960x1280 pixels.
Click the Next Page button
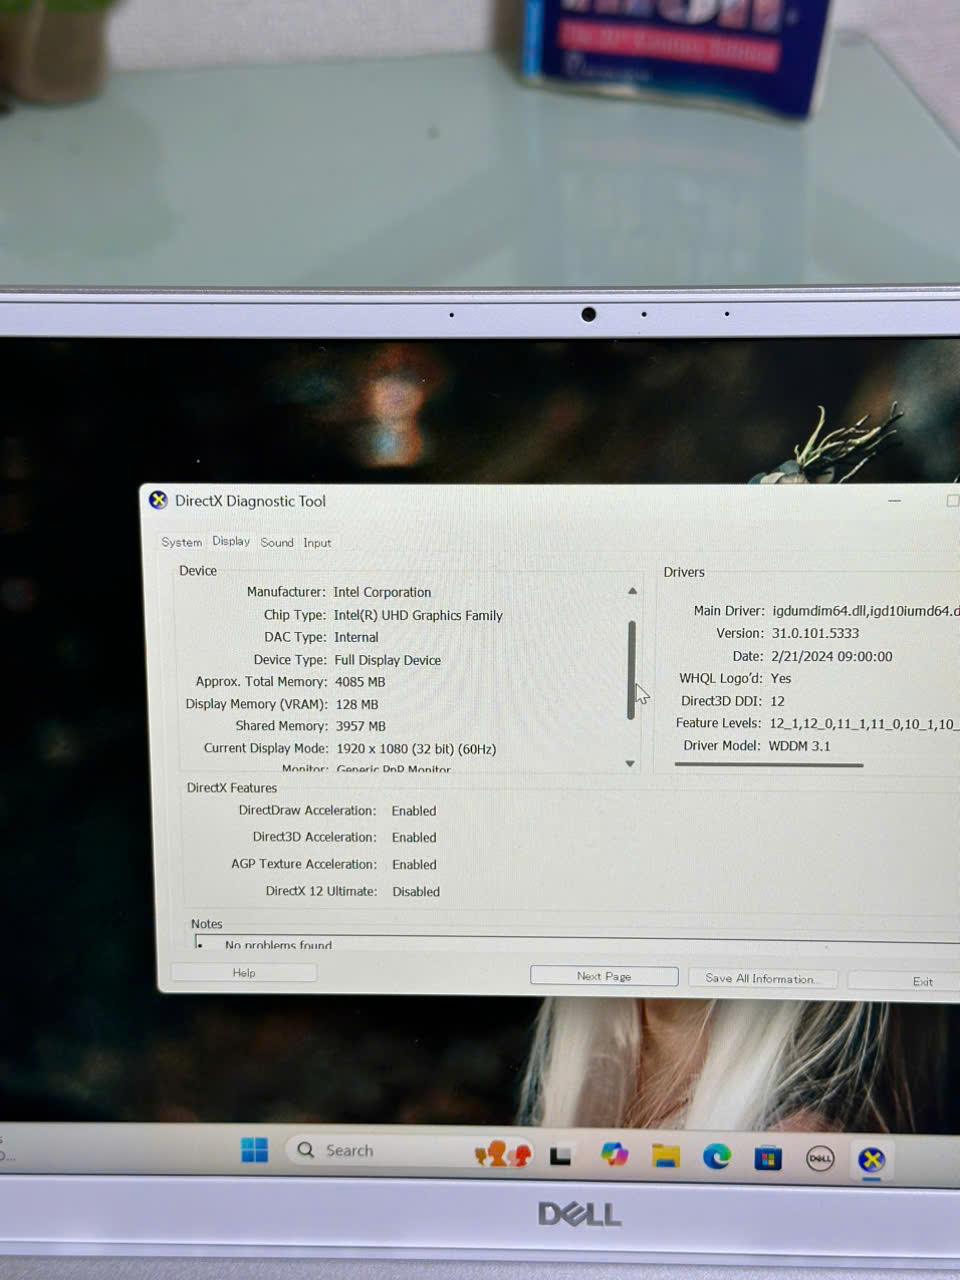point(604,976)
